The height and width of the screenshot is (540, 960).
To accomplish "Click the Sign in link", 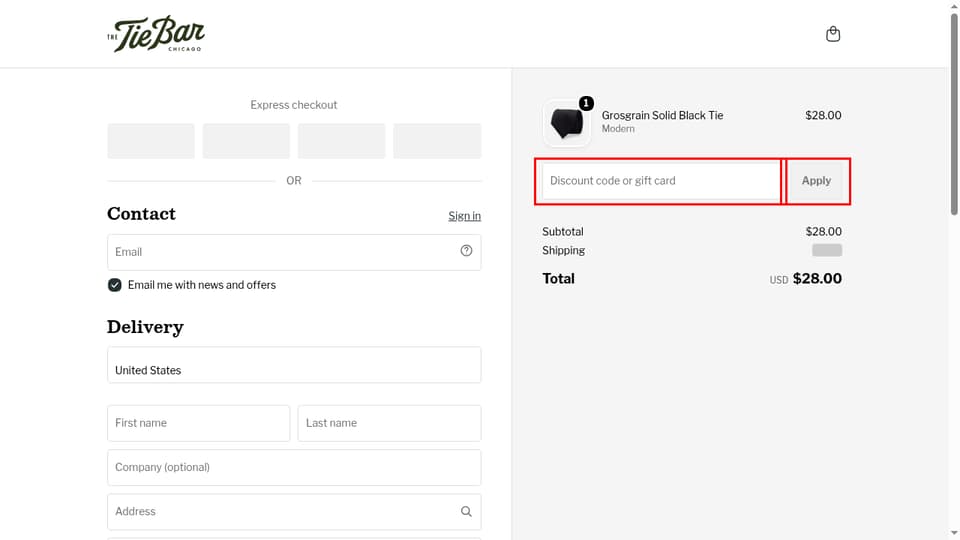I will click(464, 216).
